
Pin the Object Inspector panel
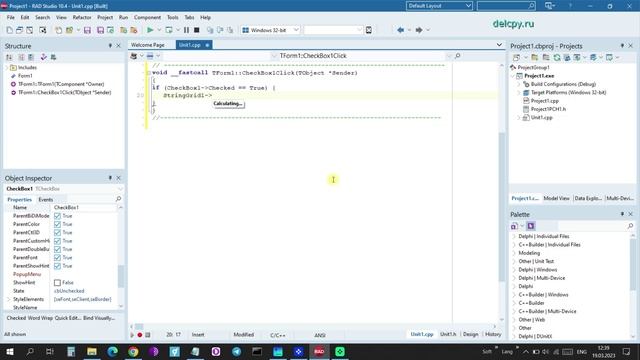pos(110,178)
